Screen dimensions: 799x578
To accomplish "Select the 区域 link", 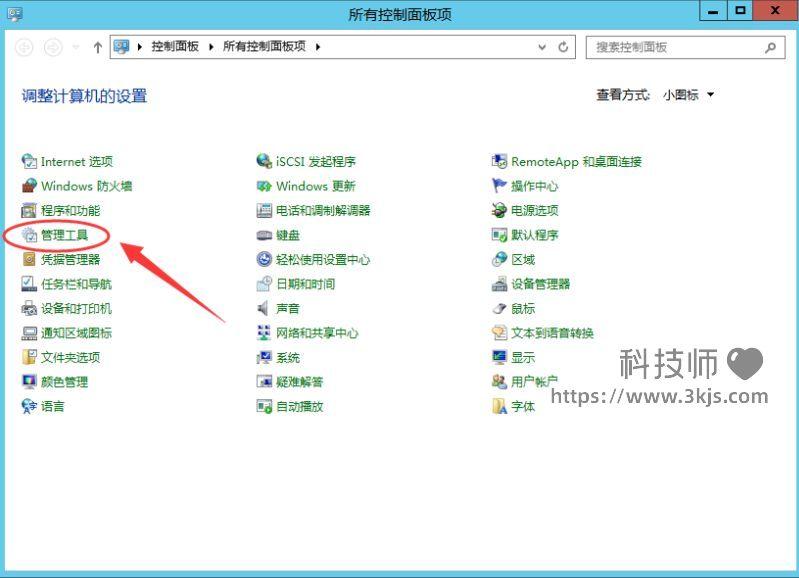I will pos(523,259).
